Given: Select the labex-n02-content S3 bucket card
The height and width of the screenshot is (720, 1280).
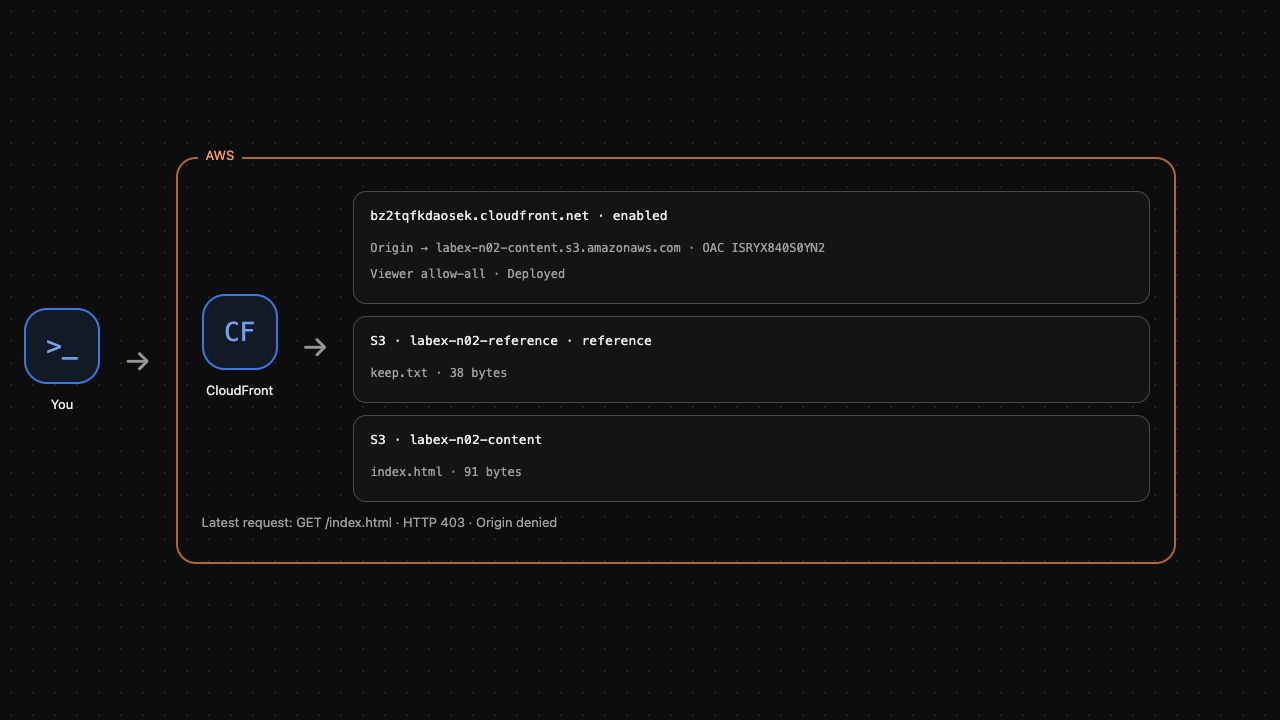Looking at the screenshot, I should 751,459.
